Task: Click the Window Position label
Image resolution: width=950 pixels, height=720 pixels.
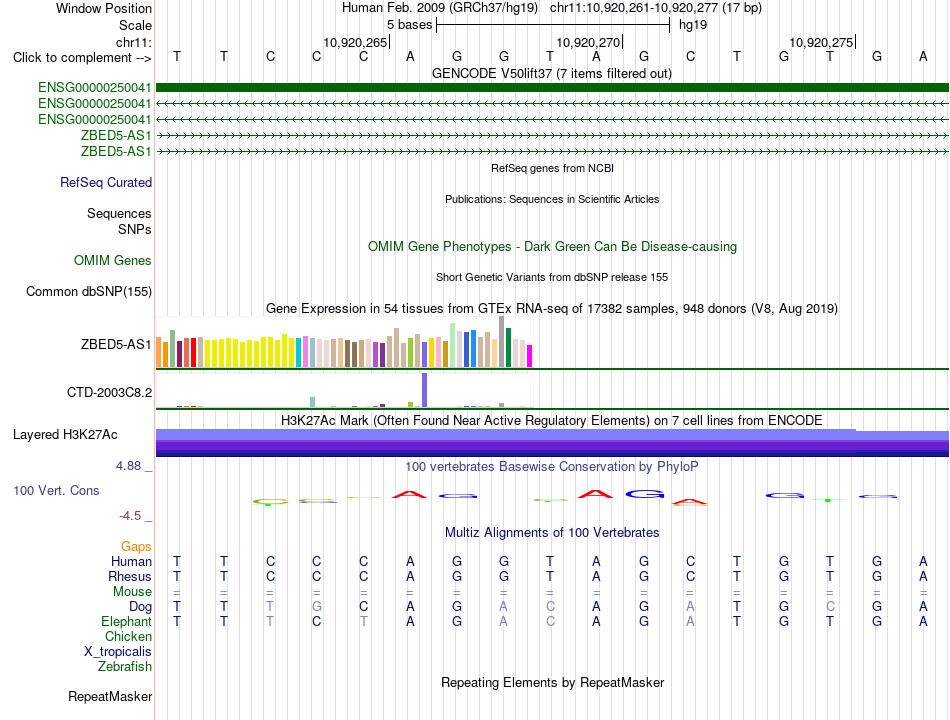Action: pyautogui.click(x=104, y=8)
